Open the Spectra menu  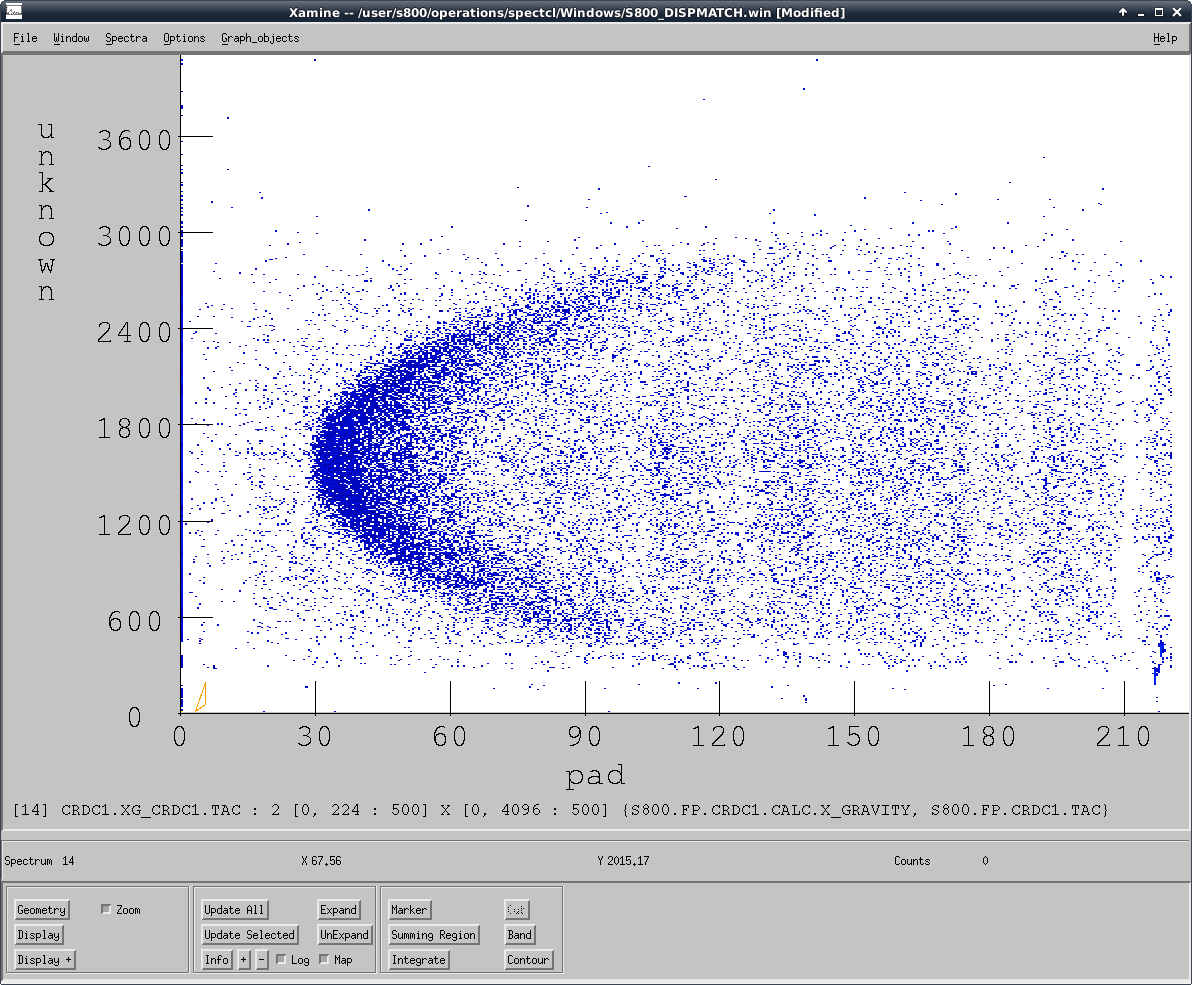tap(126, 38)
